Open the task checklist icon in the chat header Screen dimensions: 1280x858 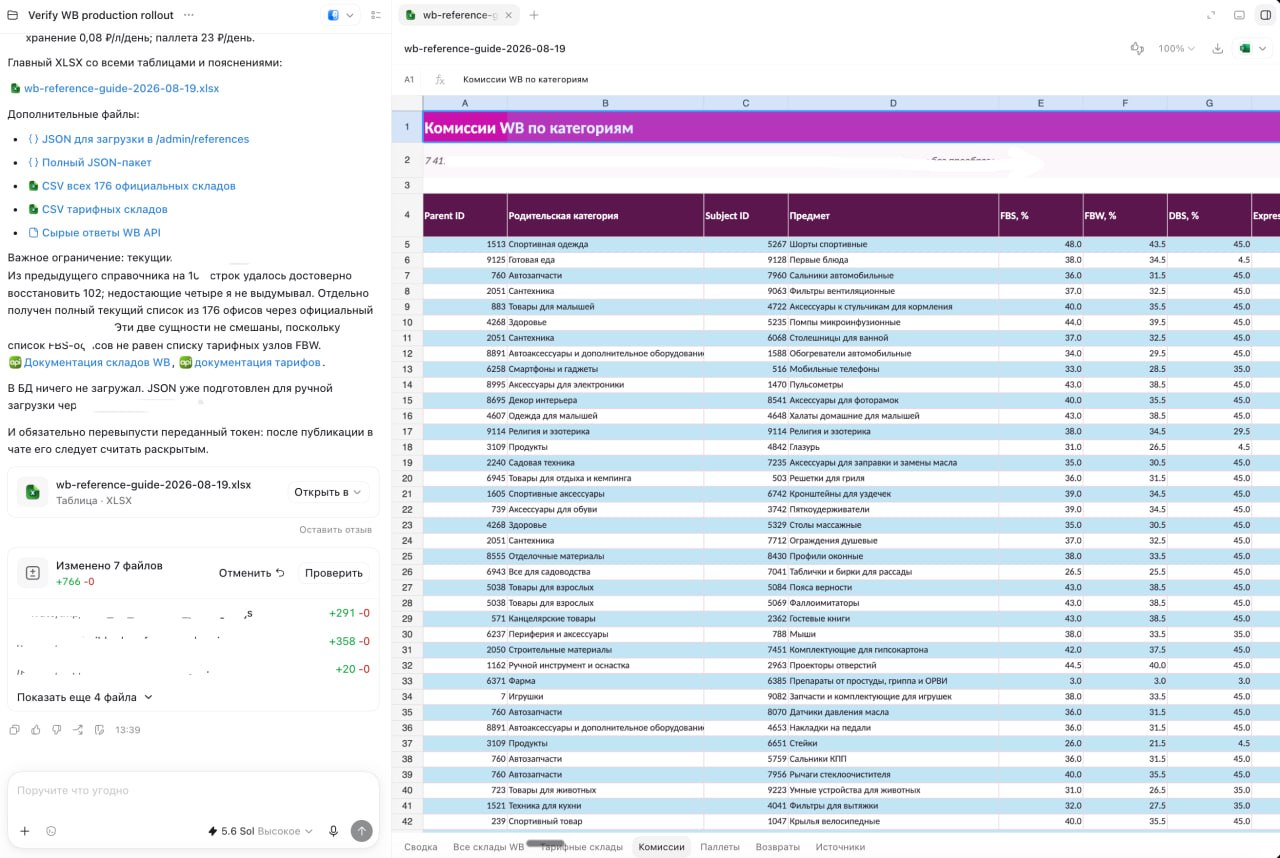click(x=375, y=15)
